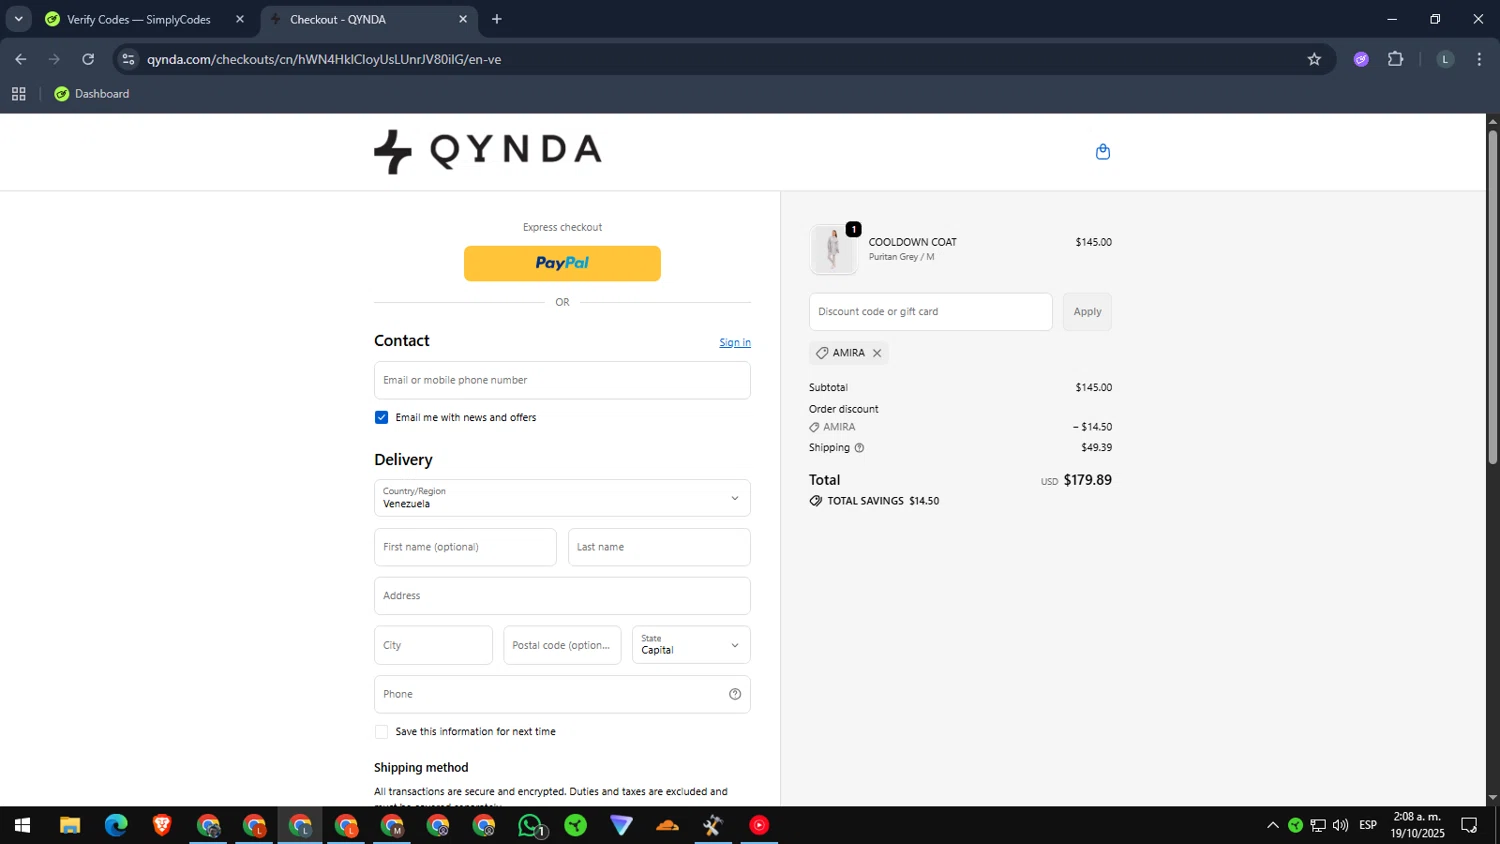The height and width of the screenshot is (844, 1500).
Task: Click the phone field help icon
Action: (x=735, y=694)
